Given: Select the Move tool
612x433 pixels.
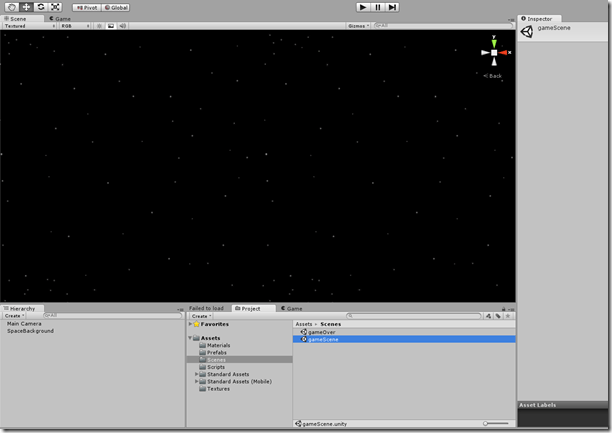Looking at the screenshot, I should click(27, 7).
